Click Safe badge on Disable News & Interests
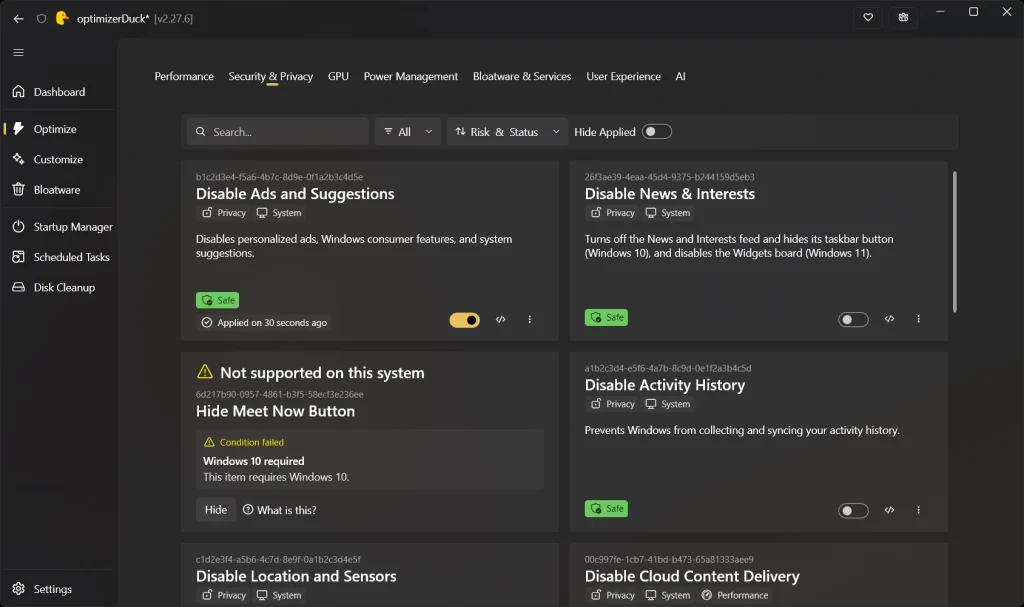 [606, 318]
